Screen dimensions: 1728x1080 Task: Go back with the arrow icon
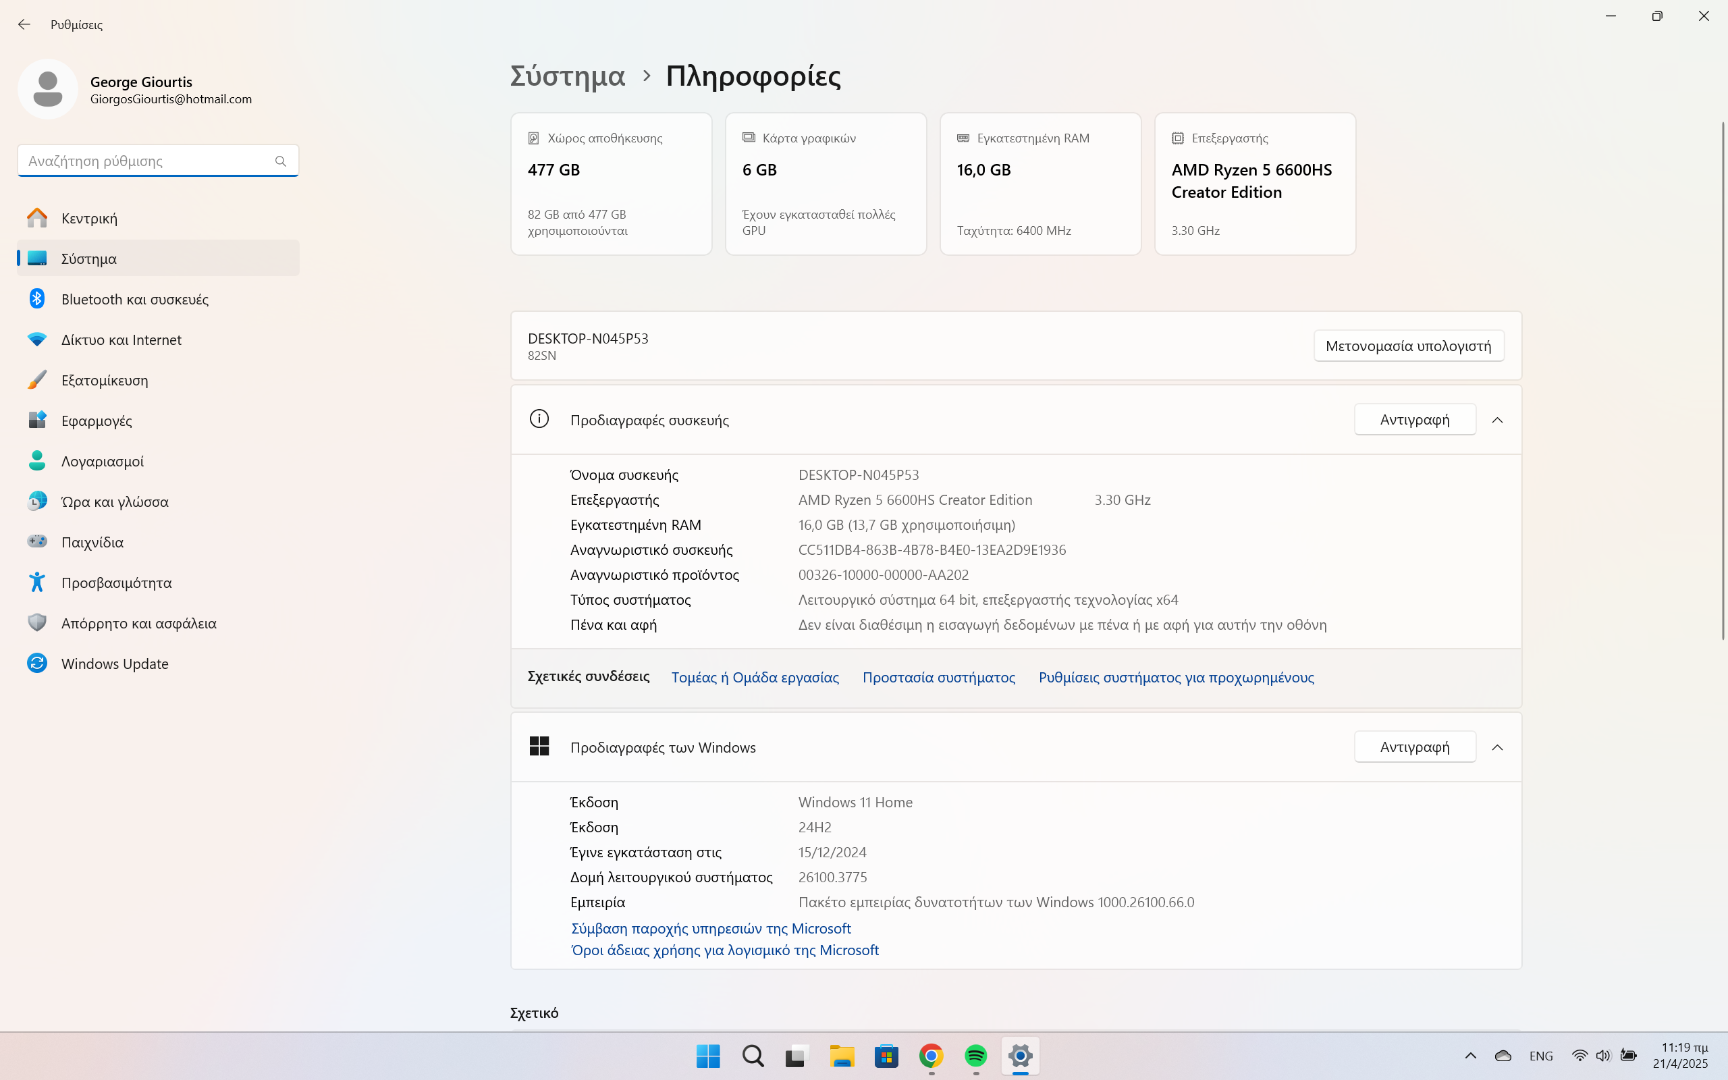(24, 24)
